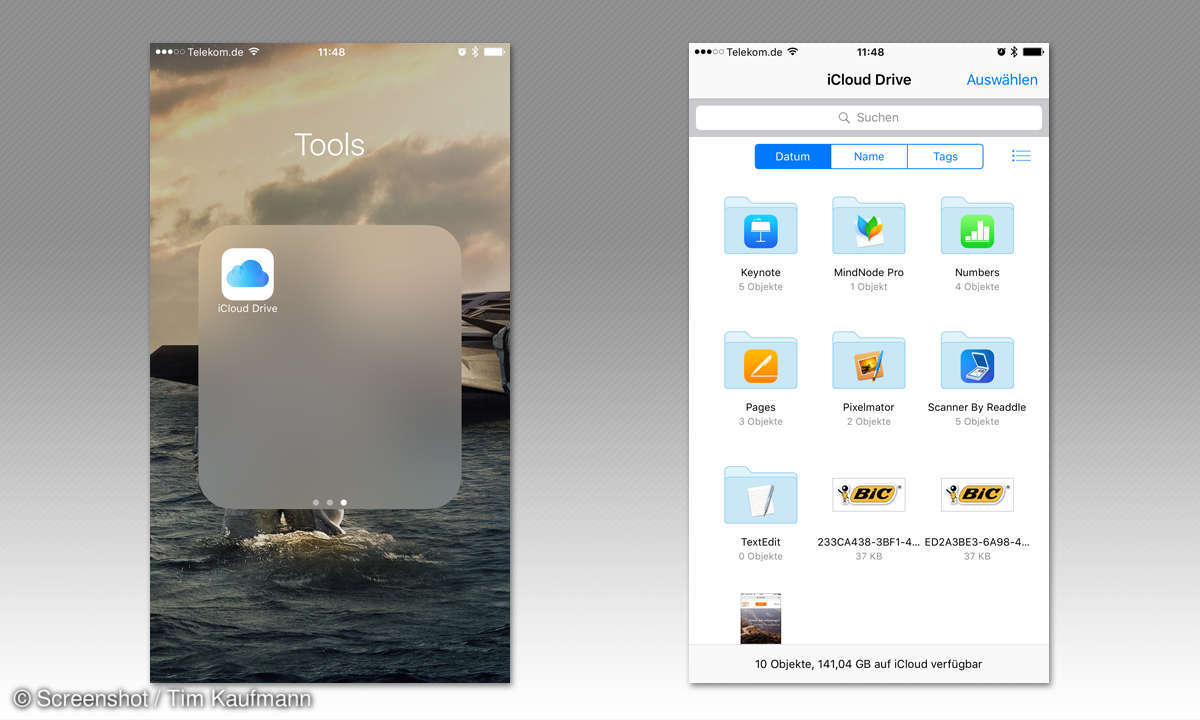Tap the iCloud Drive title in the navigation bar
The height and width of the screenshot is (720, 1200).
[x=869, y=80]
